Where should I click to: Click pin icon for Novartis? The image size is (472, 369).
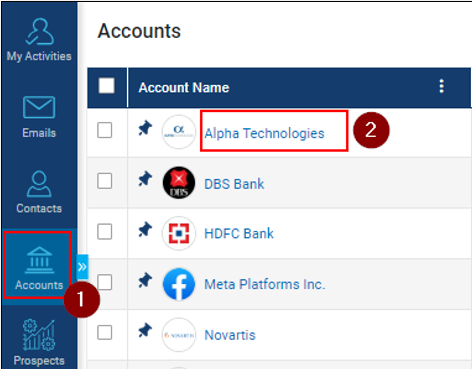pos(145,330)
